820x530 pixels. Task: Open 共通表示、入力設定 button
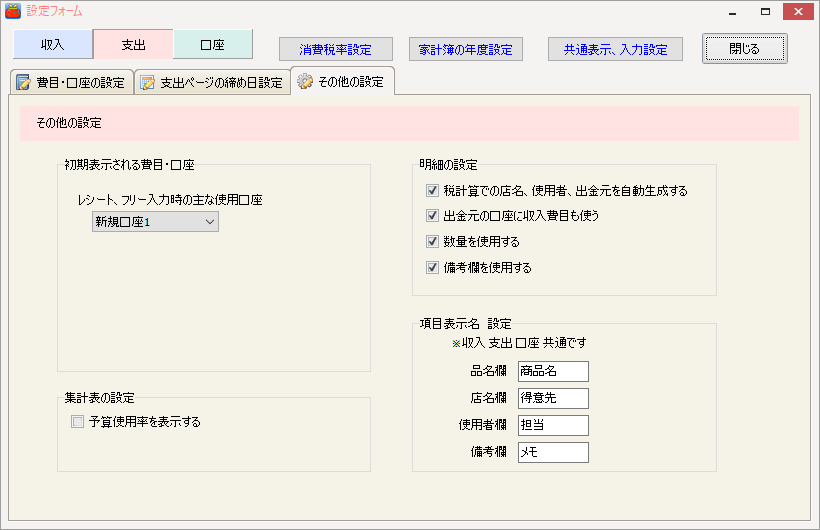[x=615, y=49]
